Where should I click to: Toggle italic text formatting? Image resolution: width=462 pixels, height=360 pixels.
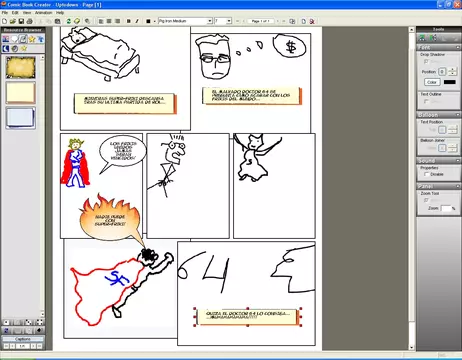pyautogui.click(x=137, y=21)
